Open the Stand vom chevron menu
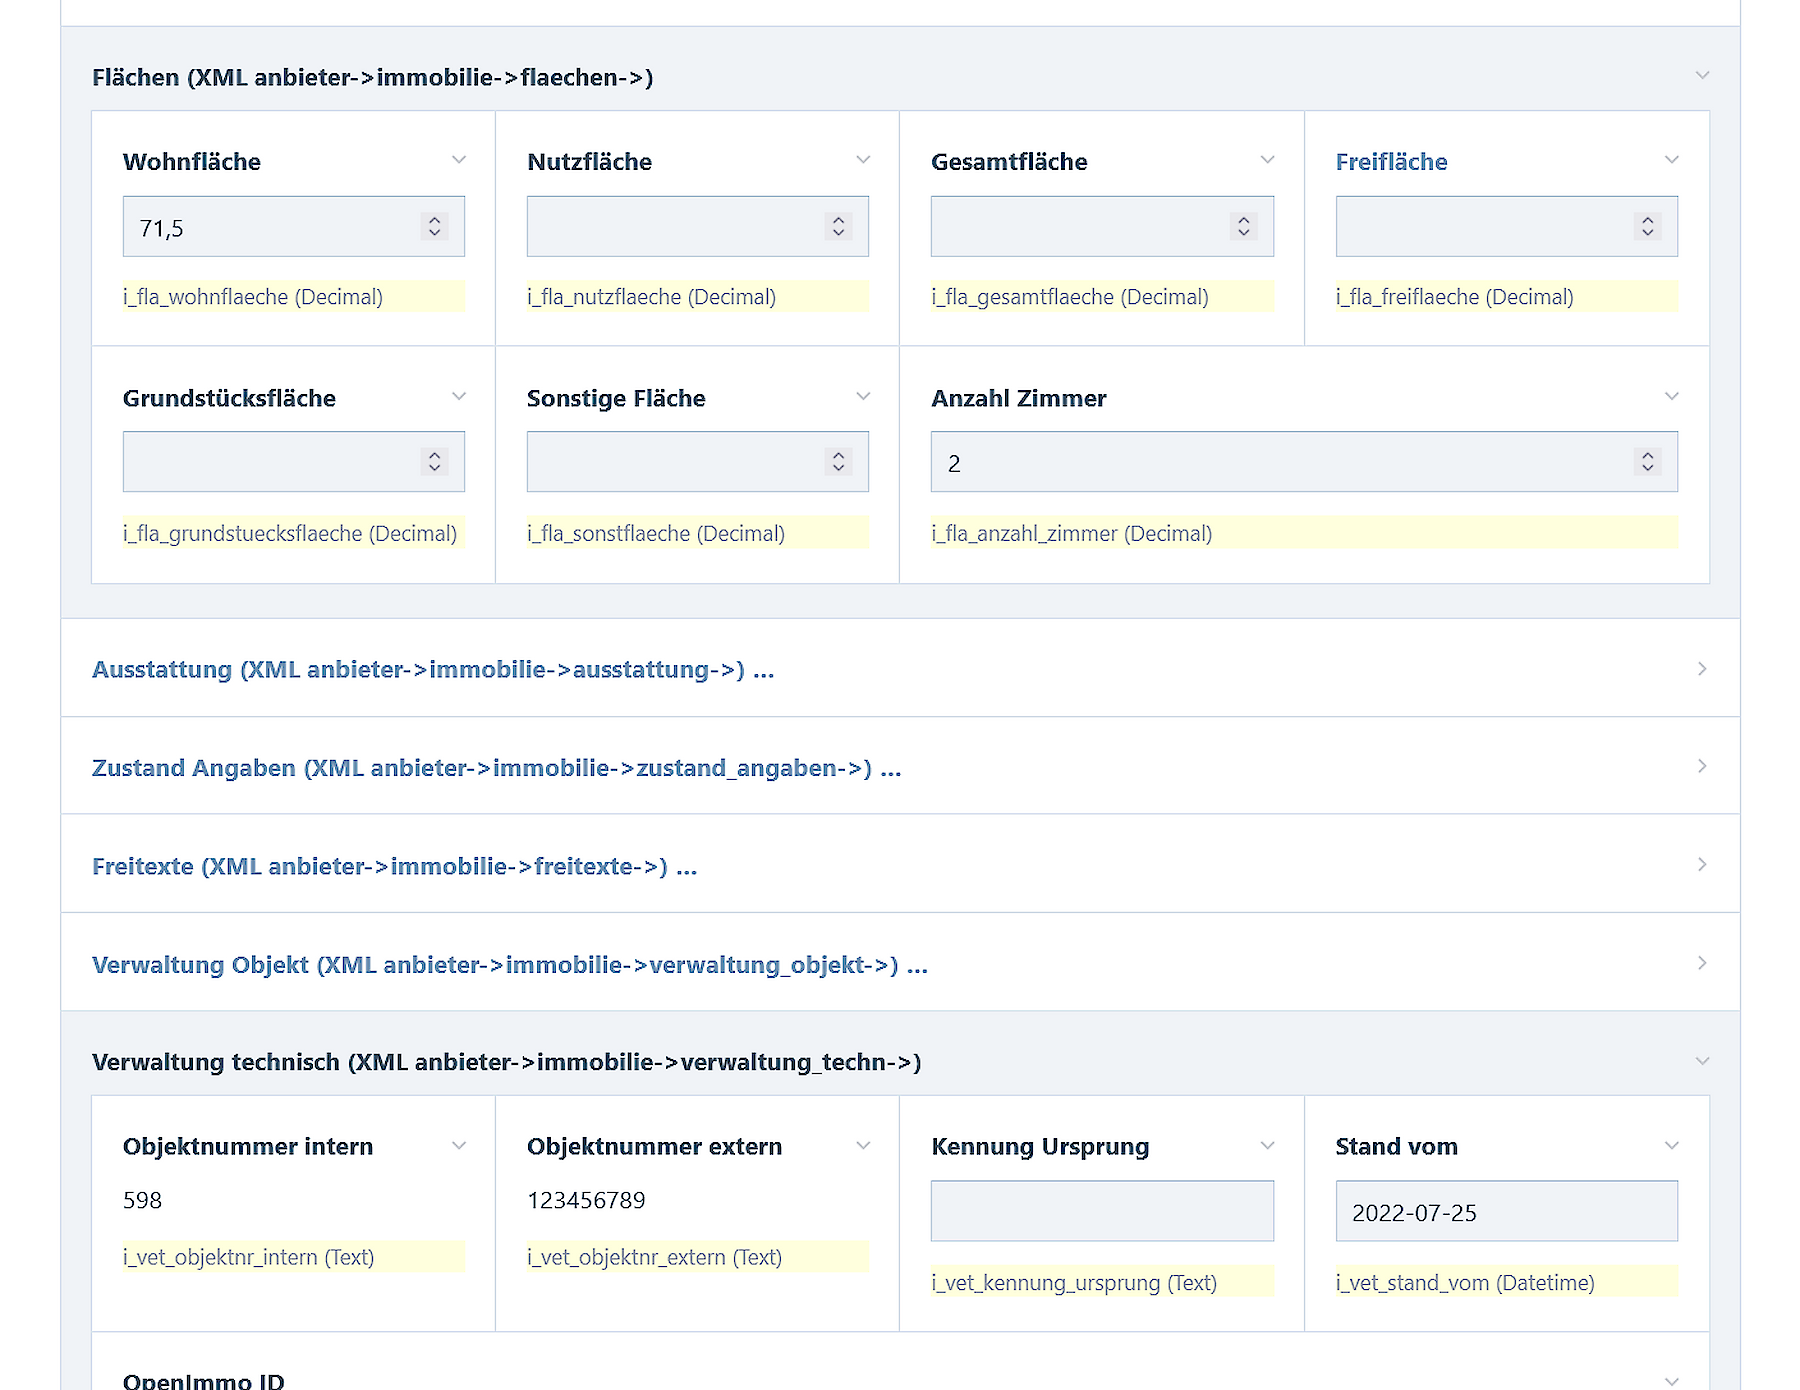Image resolution: width=1800 pixels, height=1390 pixels. click(x=1671, y=1146)
